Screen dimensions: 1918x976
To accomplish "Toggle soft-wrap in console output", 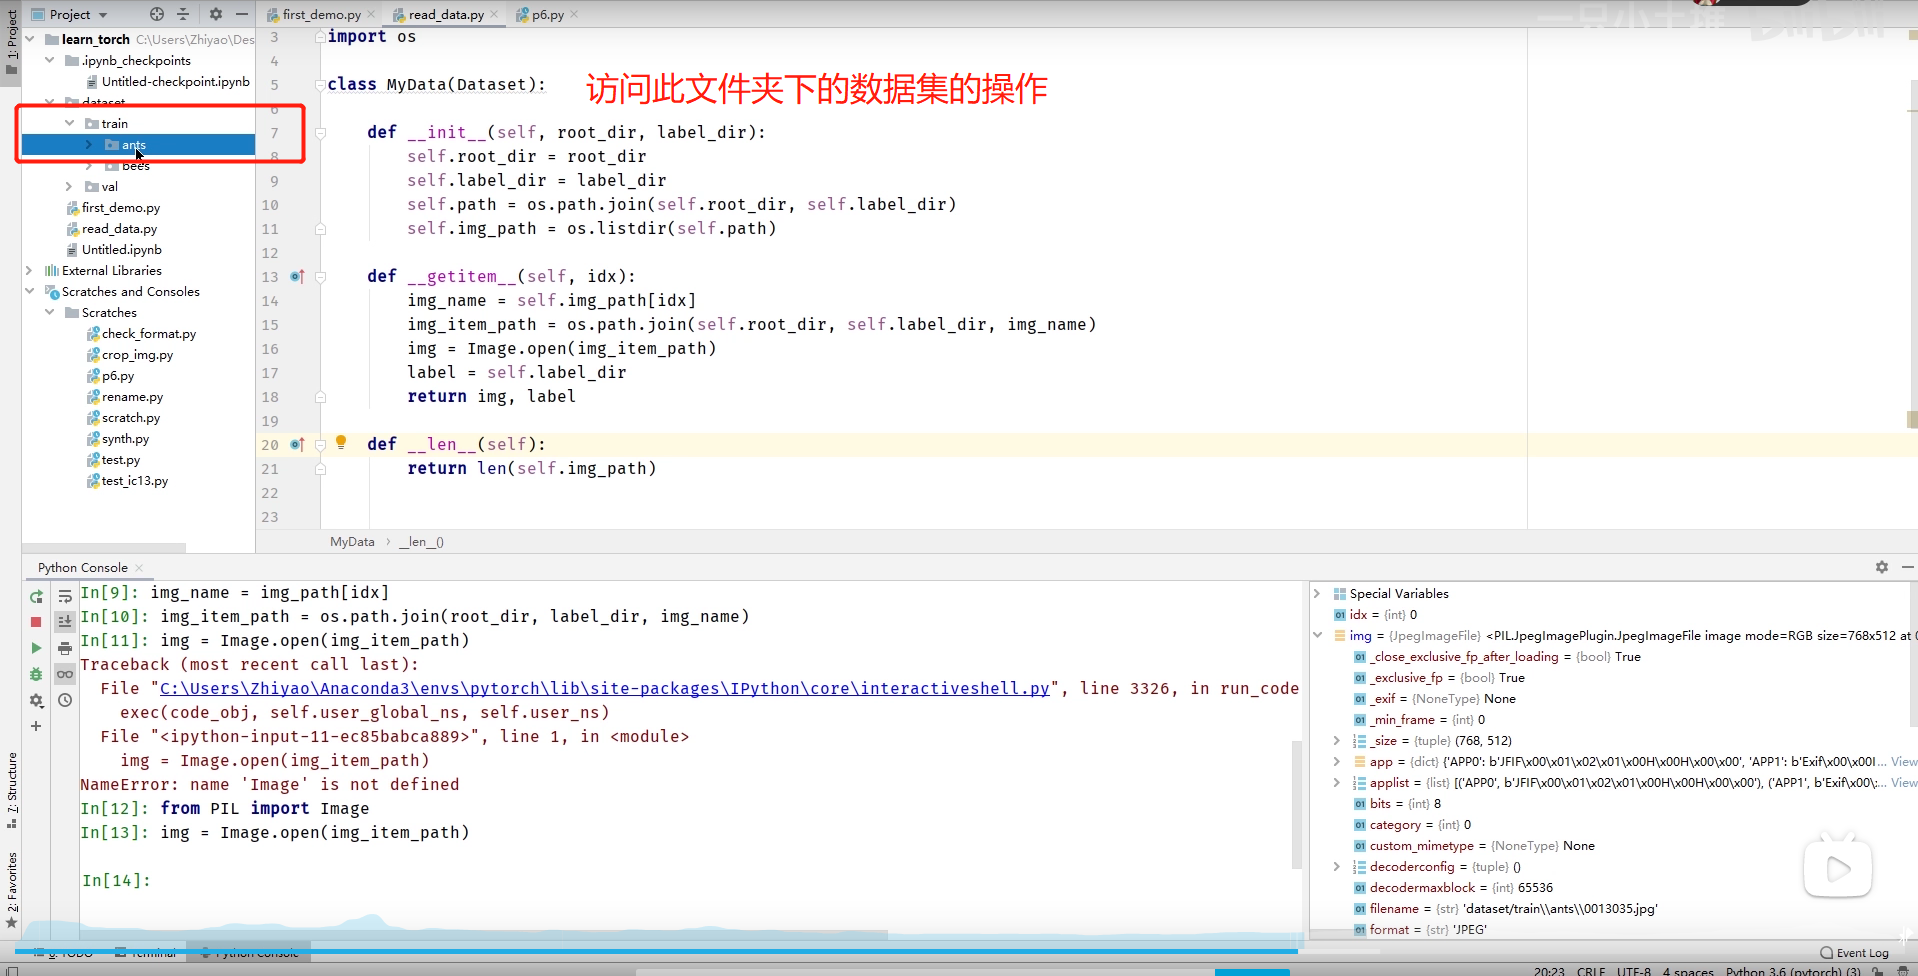I will click(65, 596).
